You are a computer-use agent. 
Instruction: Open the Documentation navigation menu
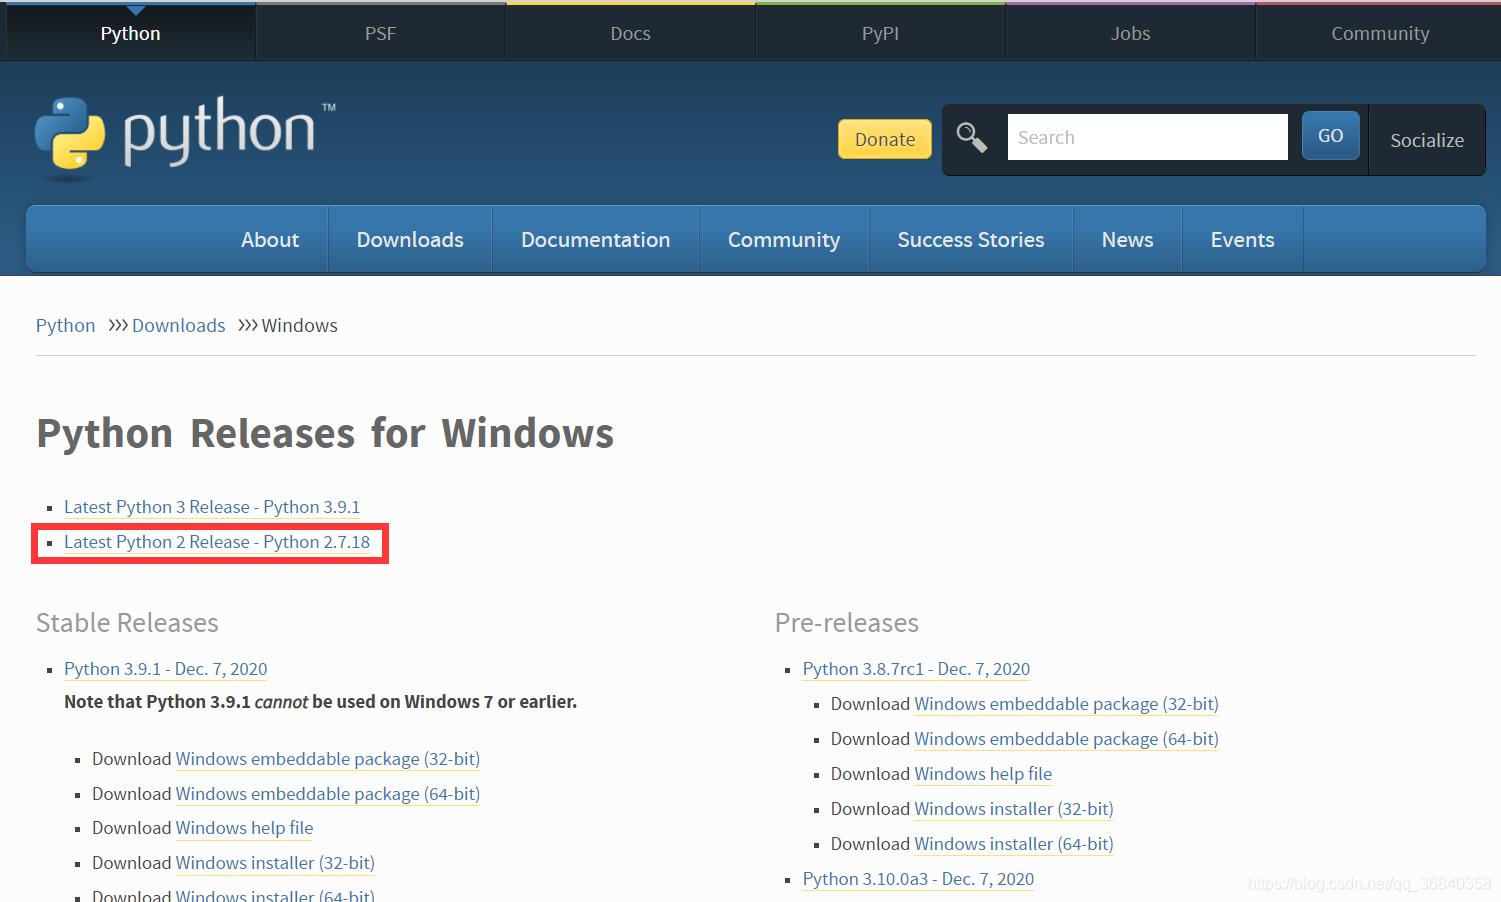(596, 240)
